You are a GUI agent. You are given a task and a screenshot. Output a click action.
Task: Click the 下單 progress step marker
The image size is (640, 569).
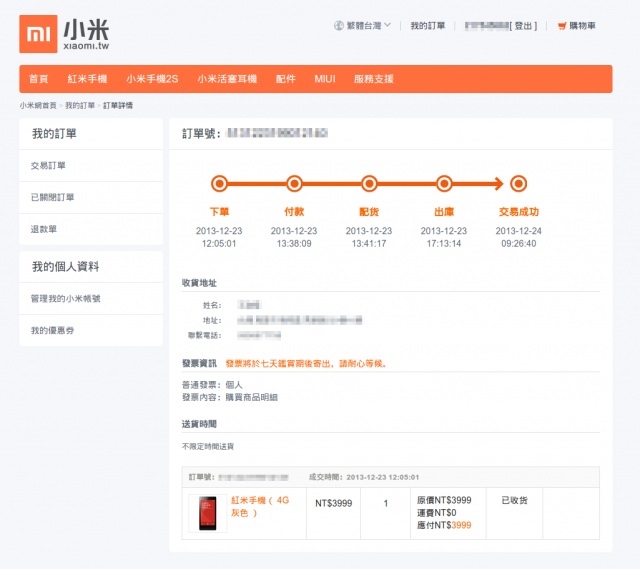pos(219,183)
